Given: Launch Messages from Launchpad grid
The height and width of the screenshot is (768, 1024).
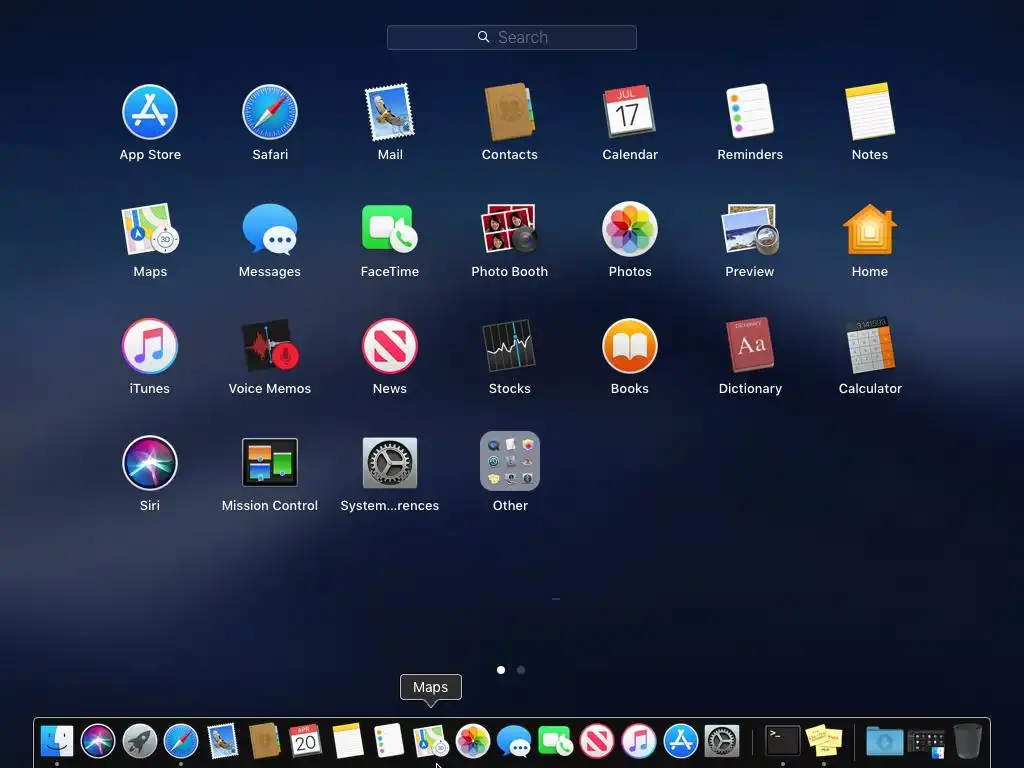Looking at the screenshot, I should pyautogui.click(x=270, y=229).
